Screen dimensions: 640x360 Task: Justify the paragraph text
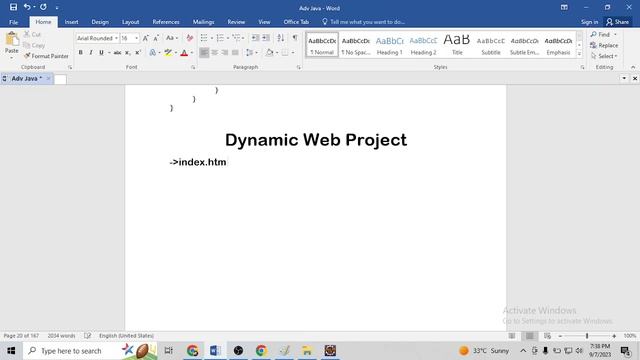point(235,53)
